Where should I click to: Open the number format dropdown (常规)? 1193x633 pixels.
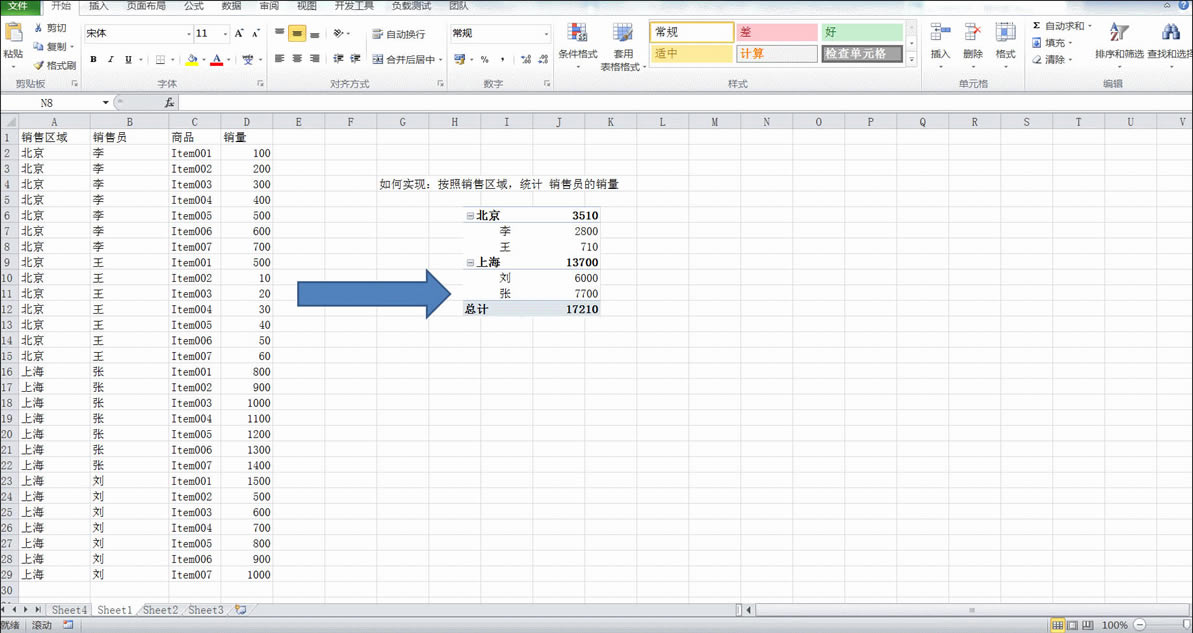coord(546,33)
